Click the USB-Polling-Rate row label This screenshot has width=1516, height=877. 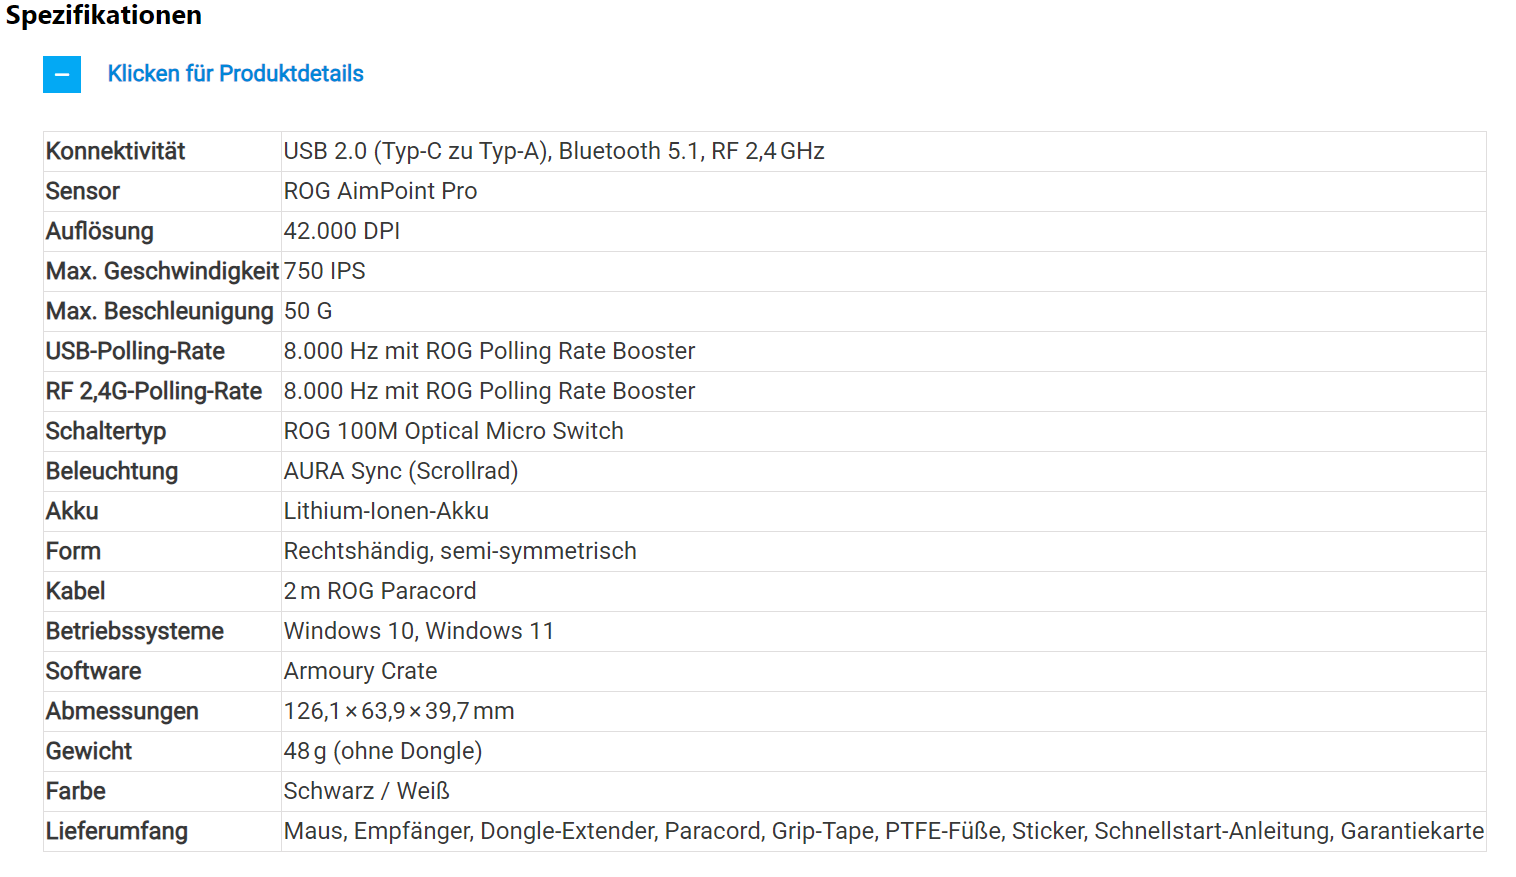(x=135, y=351)
